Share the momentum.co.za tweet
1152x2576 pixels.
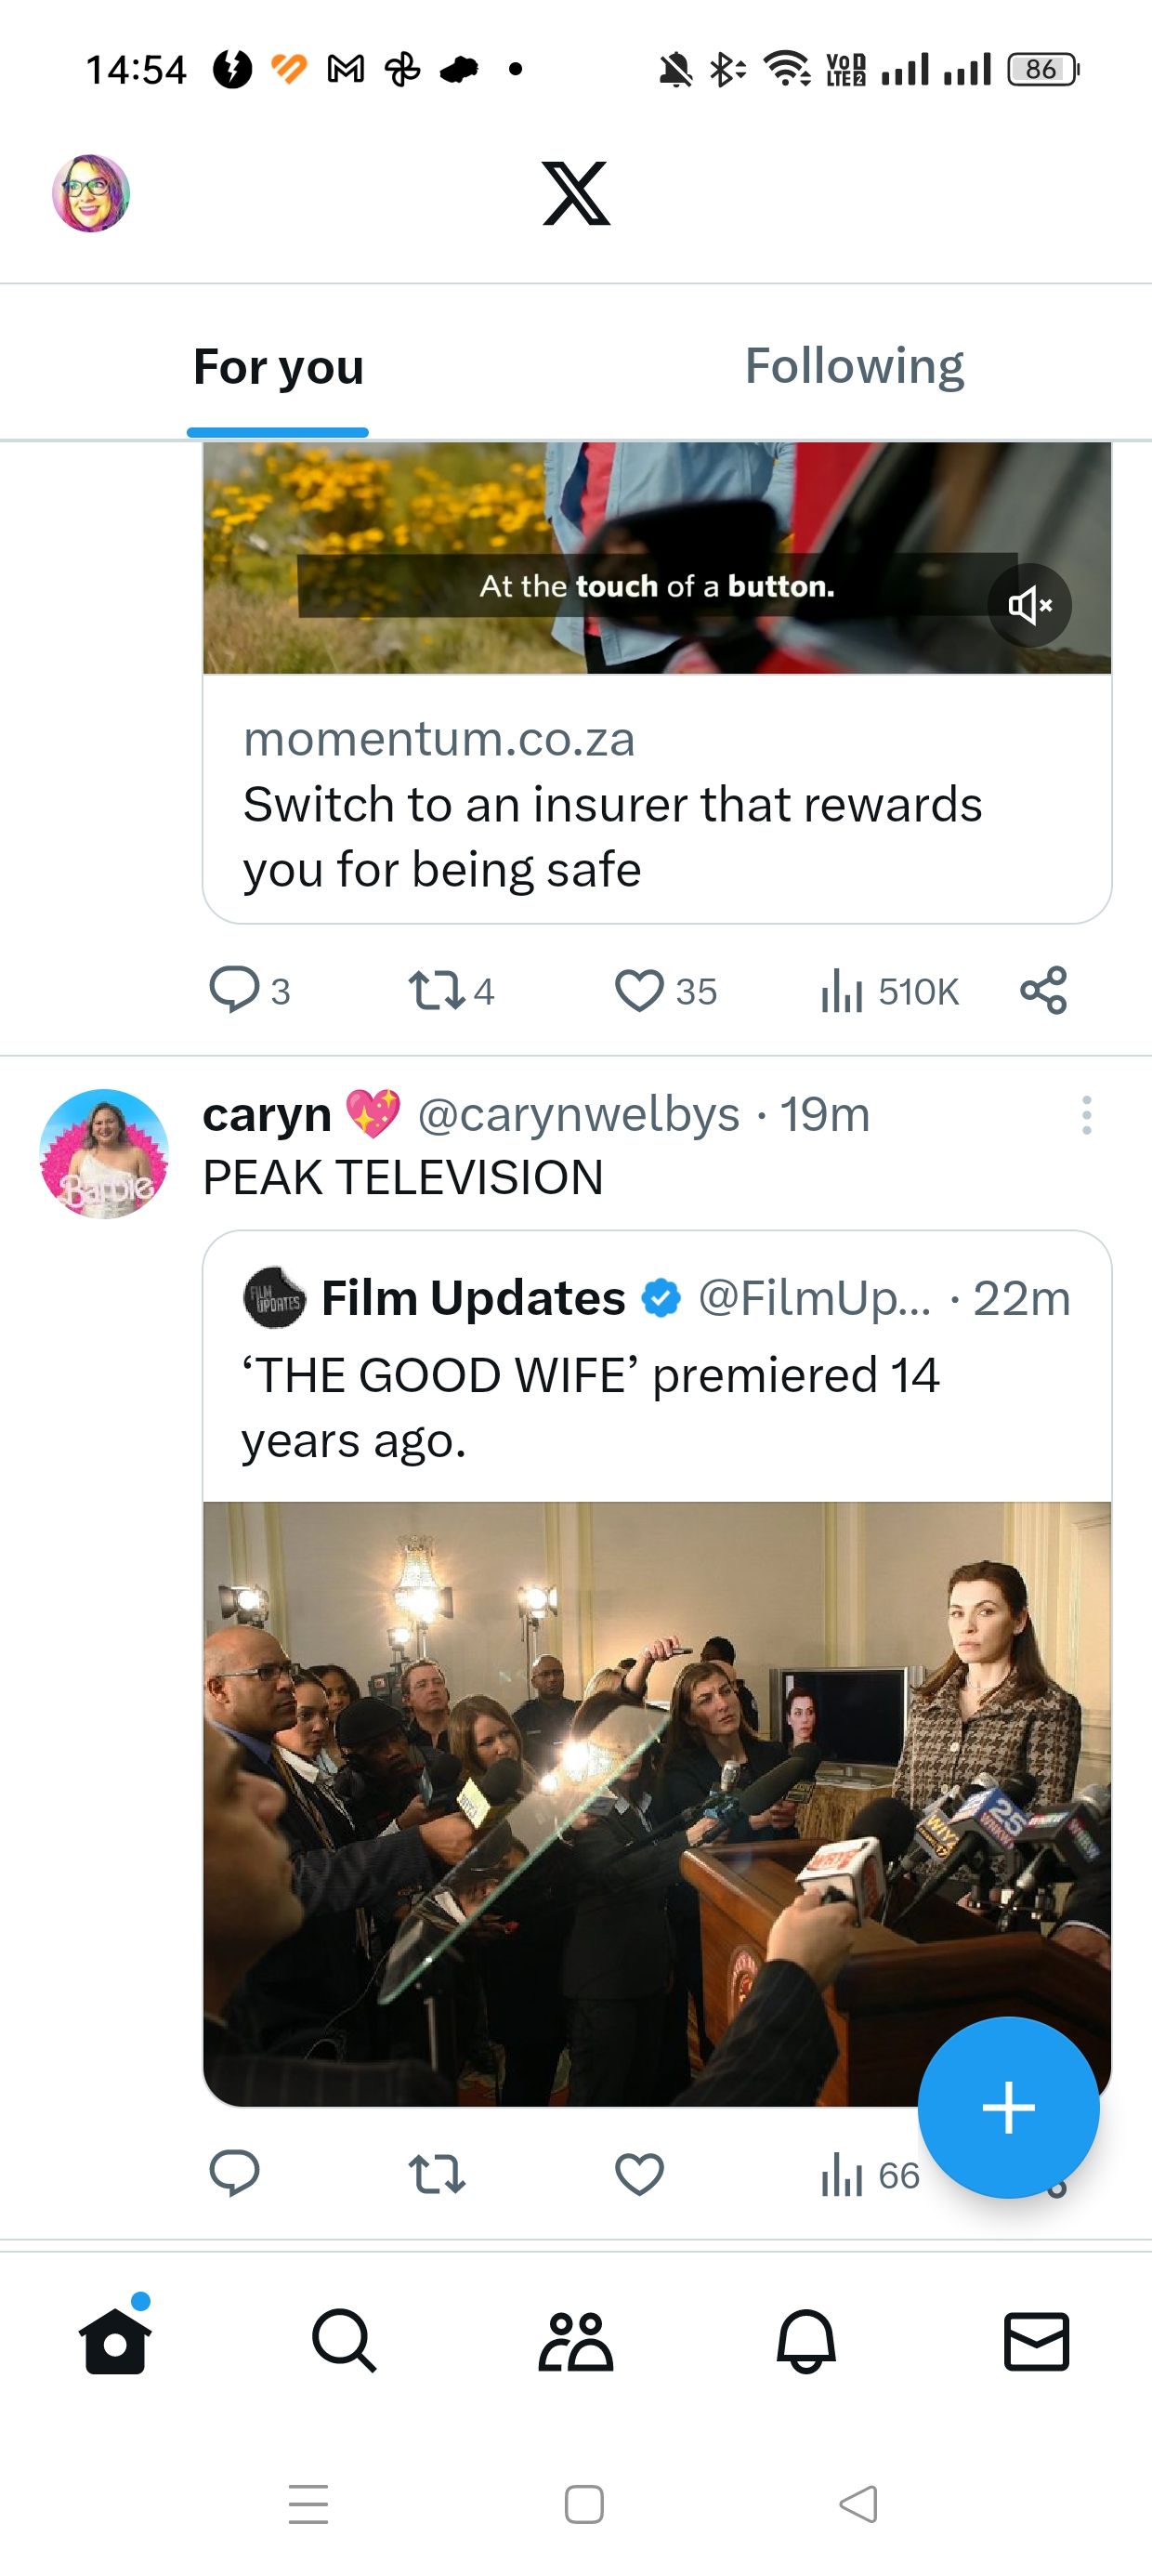click(1045, 991)
